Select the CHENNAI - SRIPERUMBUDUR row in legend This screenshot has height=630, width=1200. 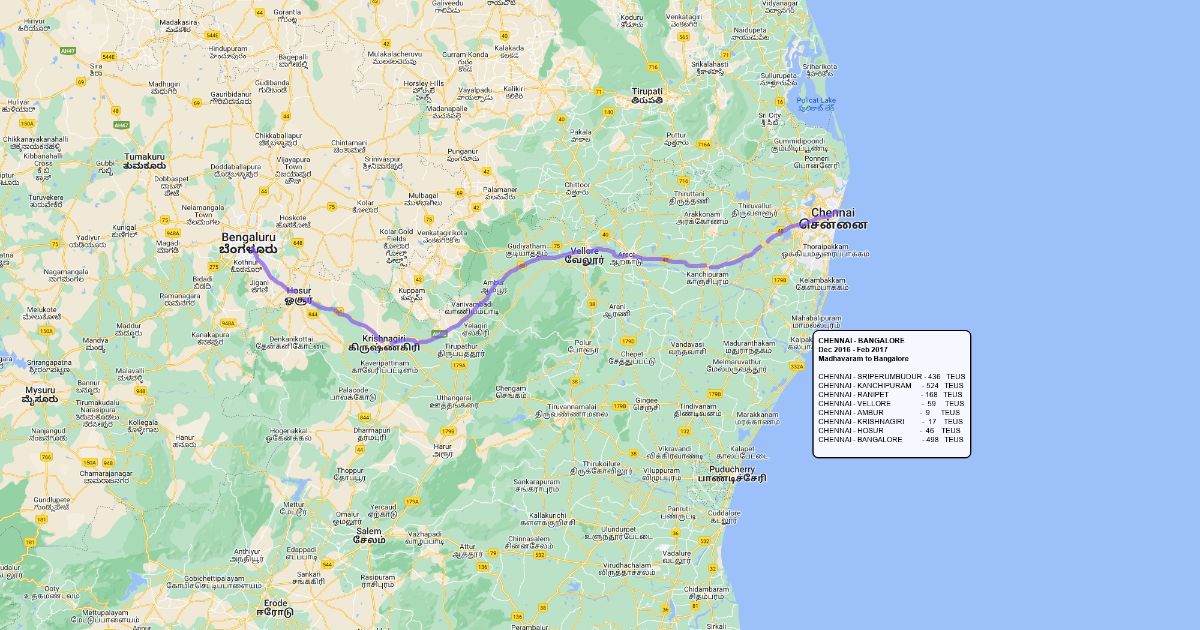890,376
